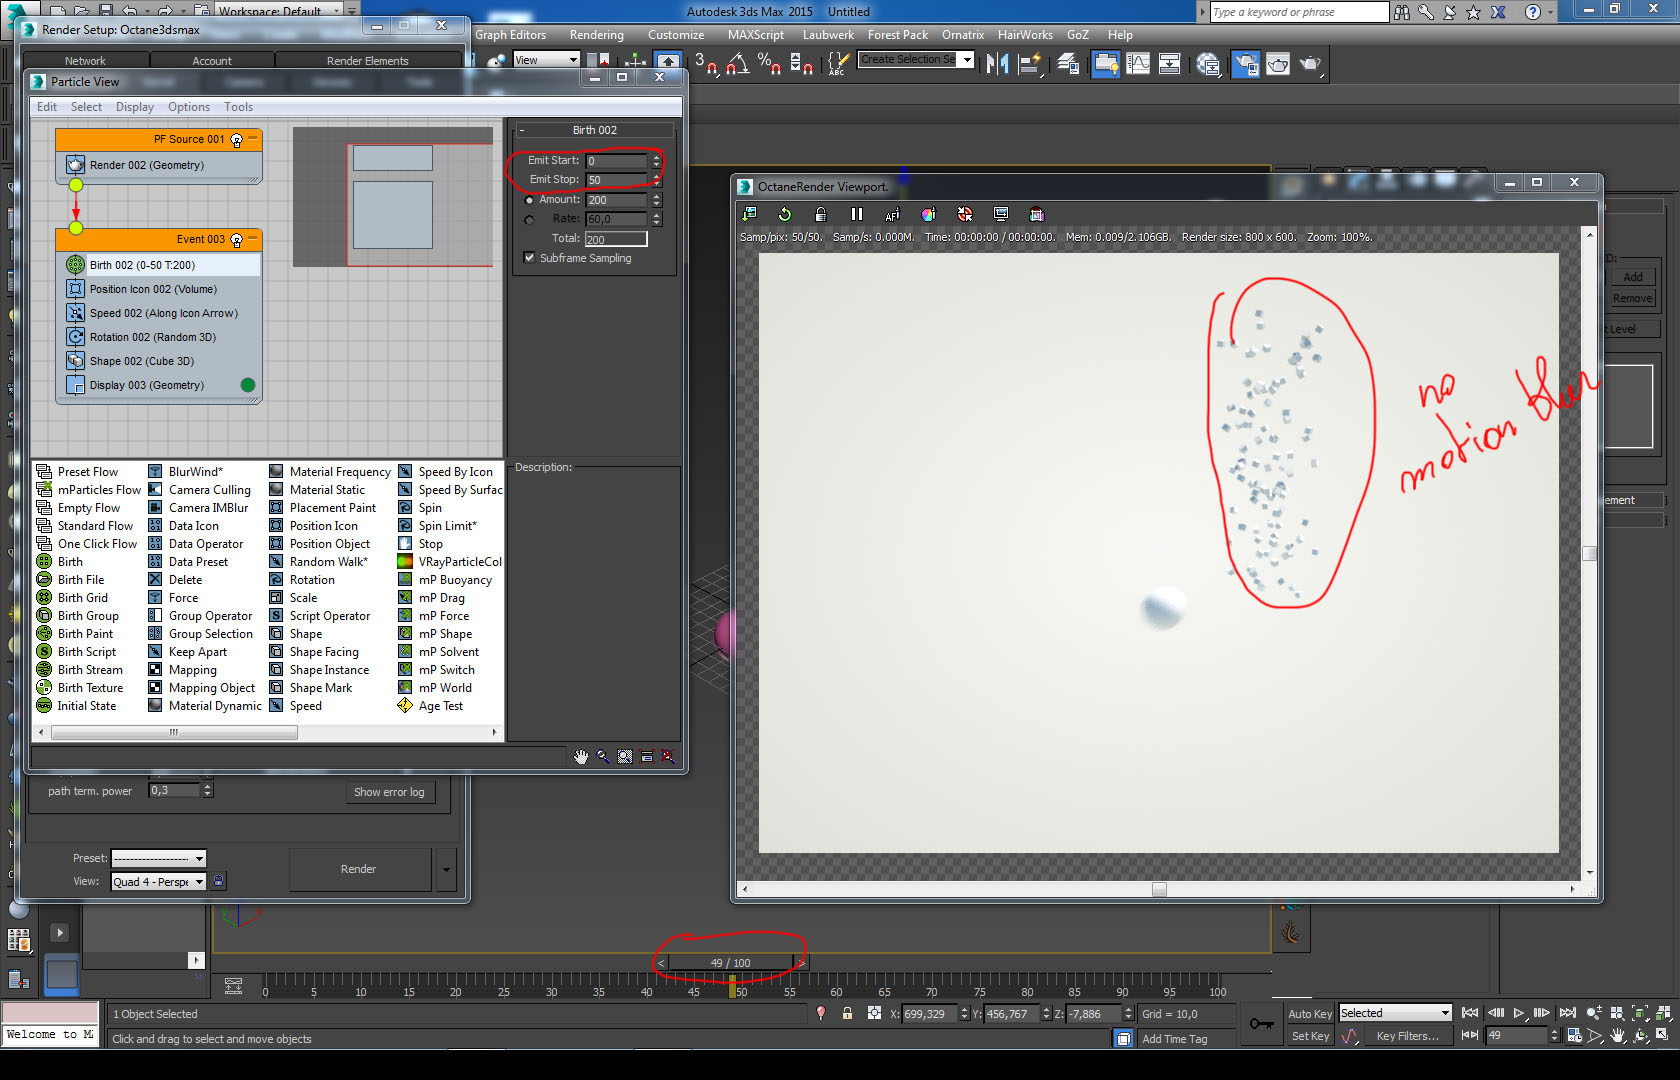Toggle the viewport lock padlock icon
This screenshot has width=1680, height=1080.
(x=820, y=214)
